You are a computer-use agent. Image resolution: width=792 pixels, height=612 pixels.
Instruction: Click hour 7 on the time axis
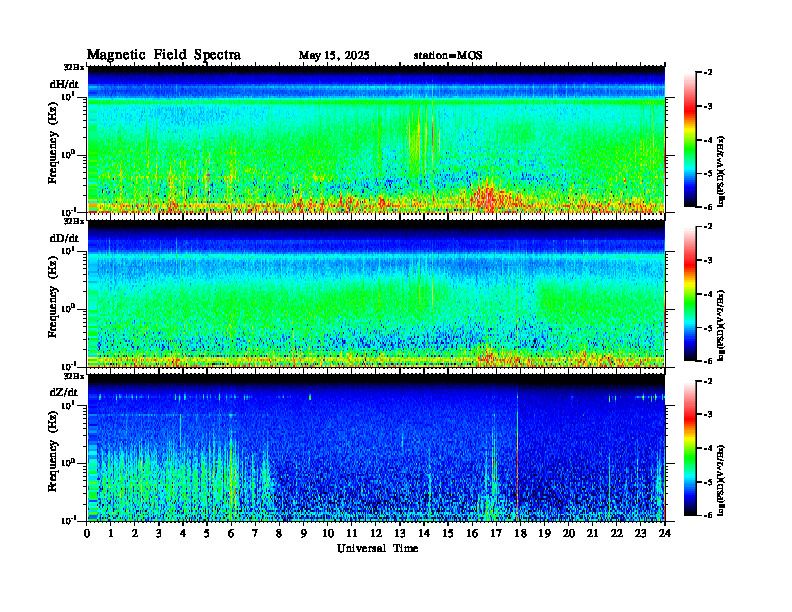coord(255,534)
